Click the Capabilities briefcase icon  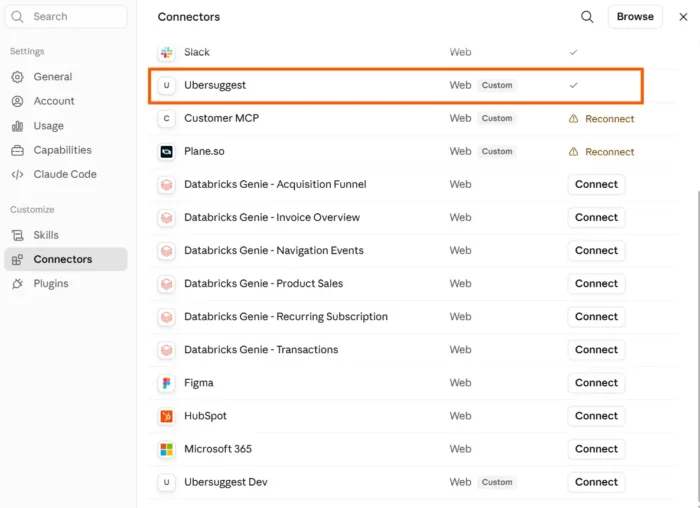(x=17, y=150)
